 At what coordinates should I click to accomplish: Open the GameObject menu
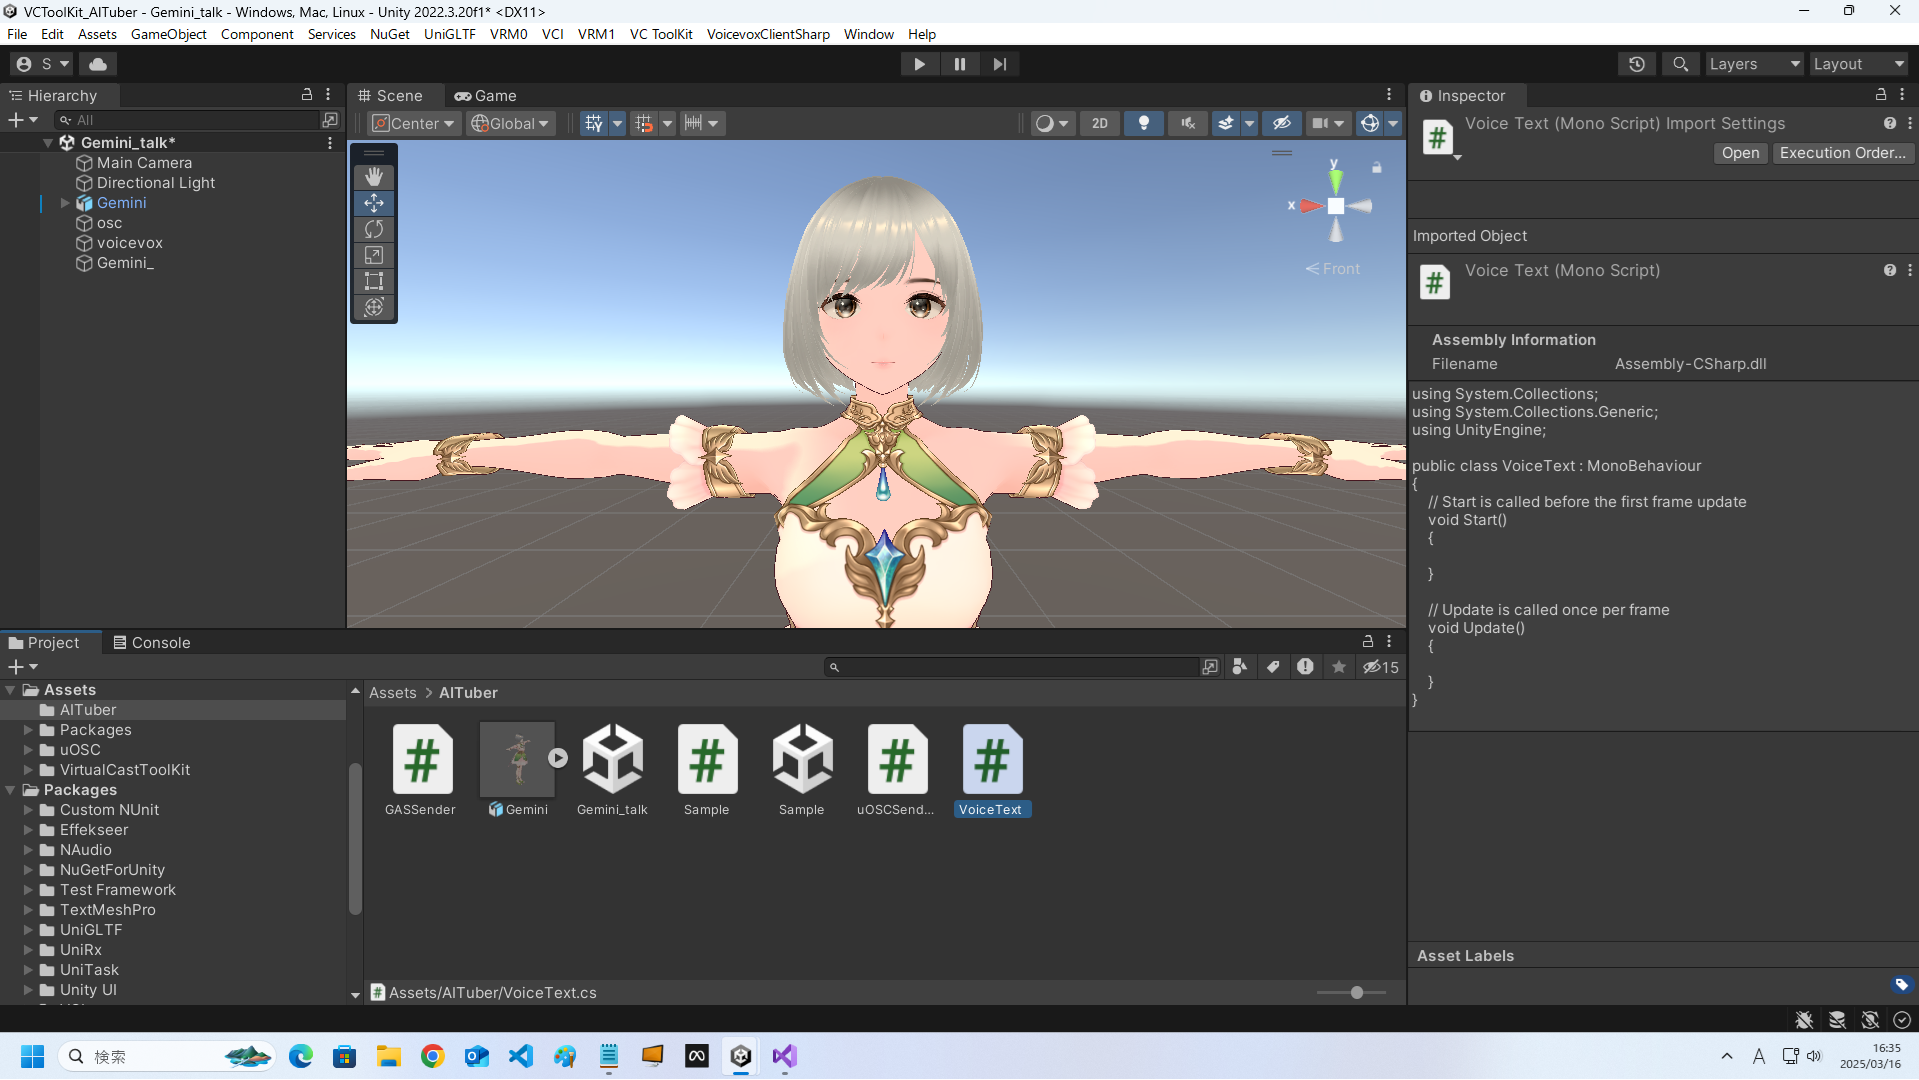168,34
